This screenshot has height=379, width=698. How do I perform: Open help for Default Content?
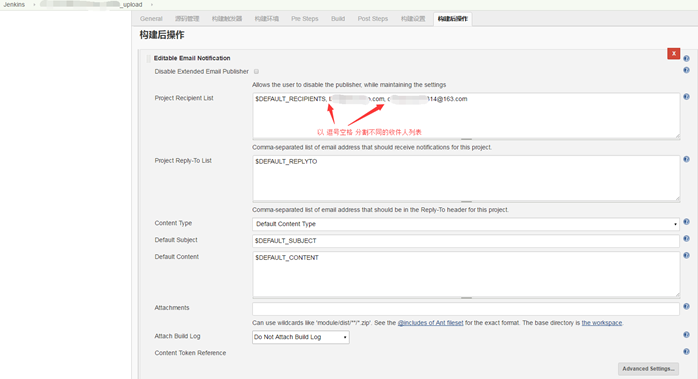tap(686, 256)
